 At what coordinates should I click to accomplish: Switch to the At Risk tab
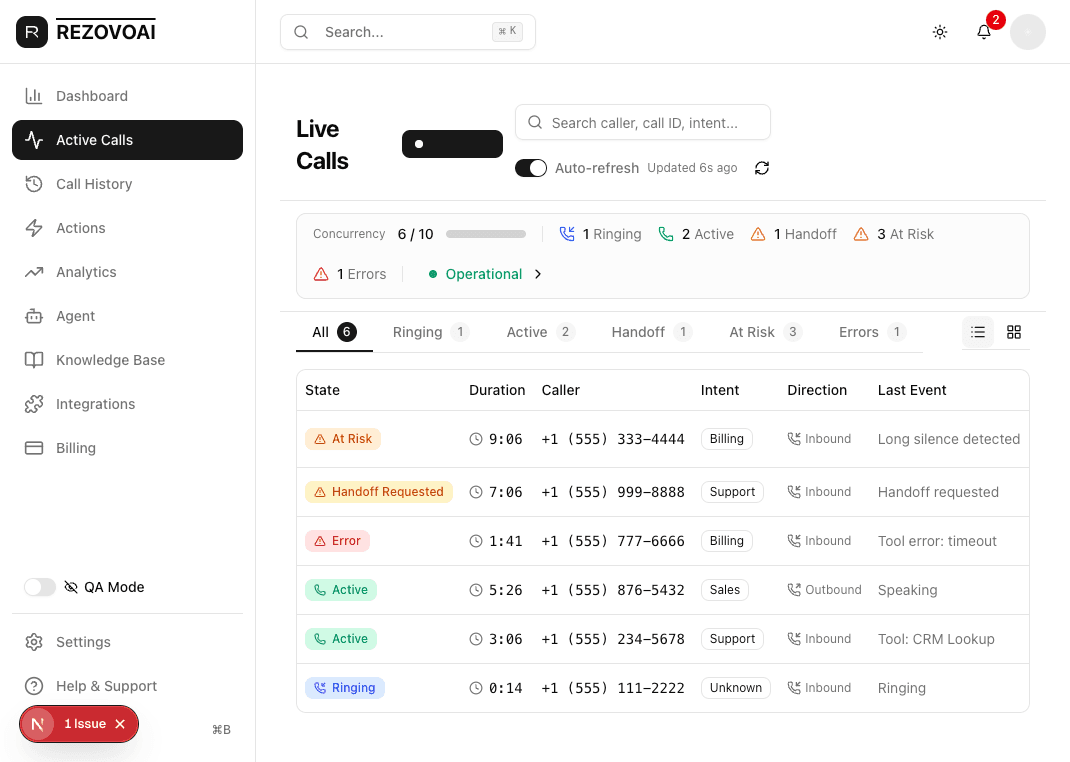point(757,331)
